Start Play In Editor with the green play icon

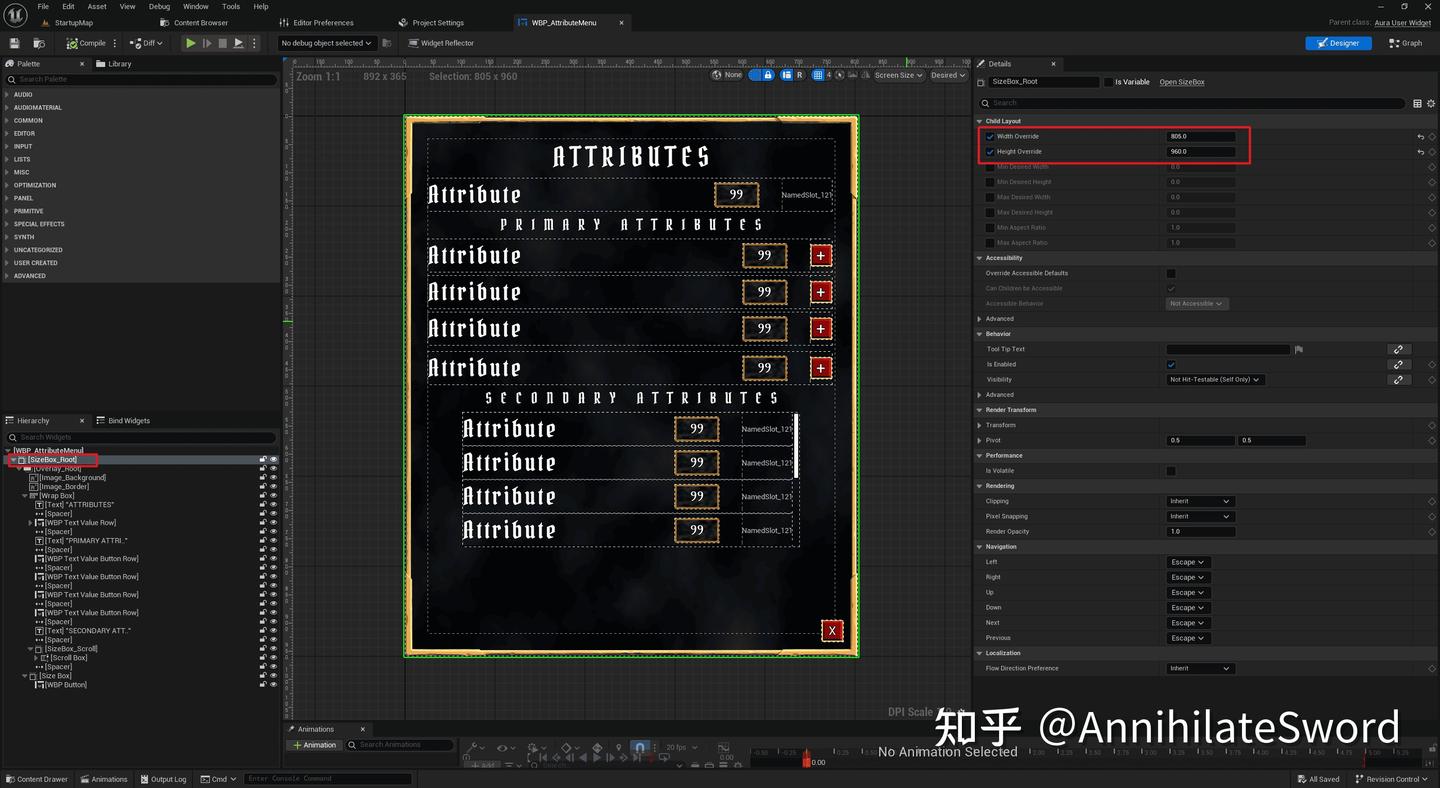click(190, 43)
